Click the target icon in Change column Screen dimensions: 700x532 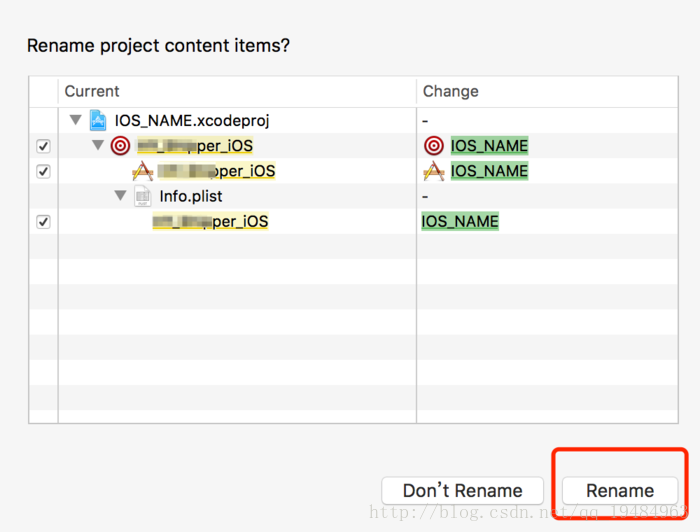[x=433, y=146]
